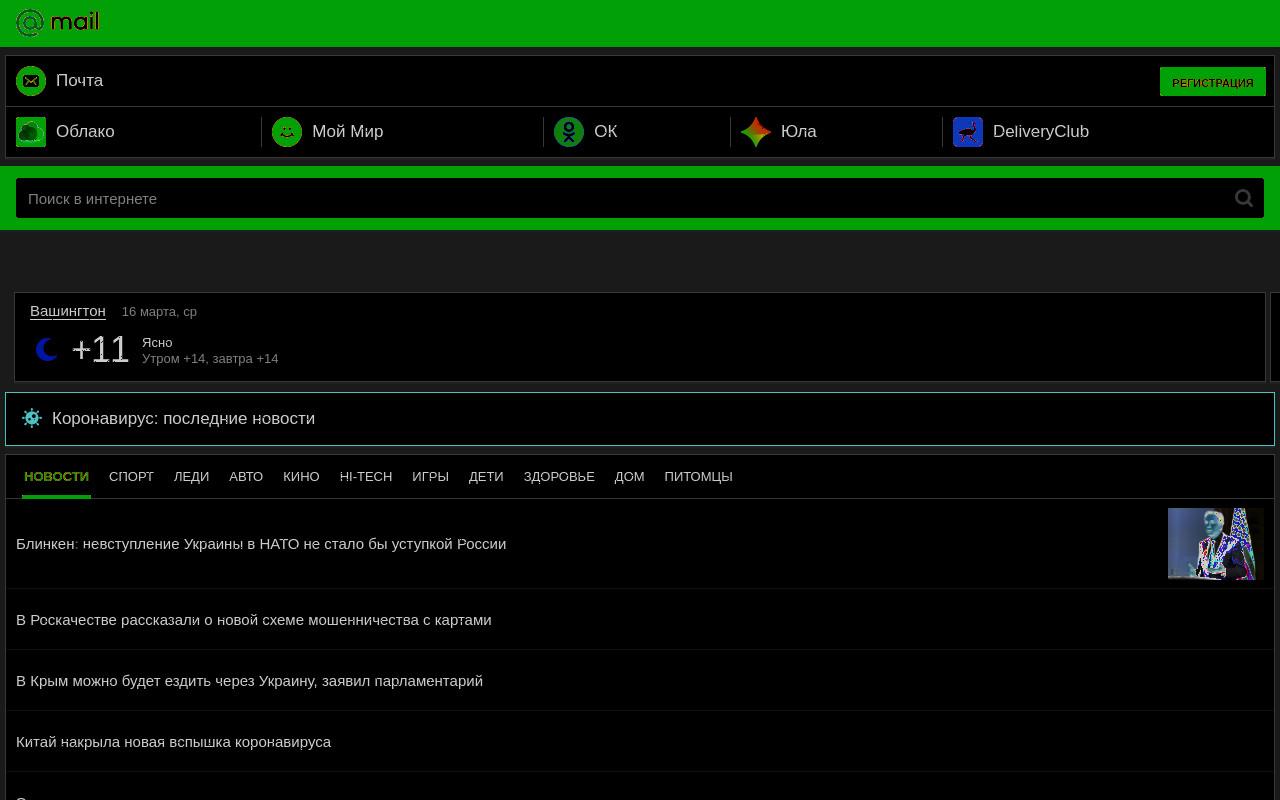Image resolution: width=1280 pixels, height=800 pixels.
Task: Switch to the Авто tab
Action: pyautogui.click(x=246, y=476)
